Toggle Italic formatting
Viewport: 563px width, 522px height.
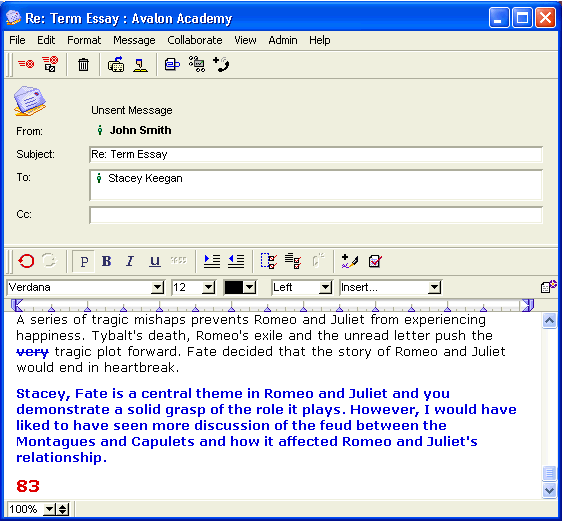(130, 261)
